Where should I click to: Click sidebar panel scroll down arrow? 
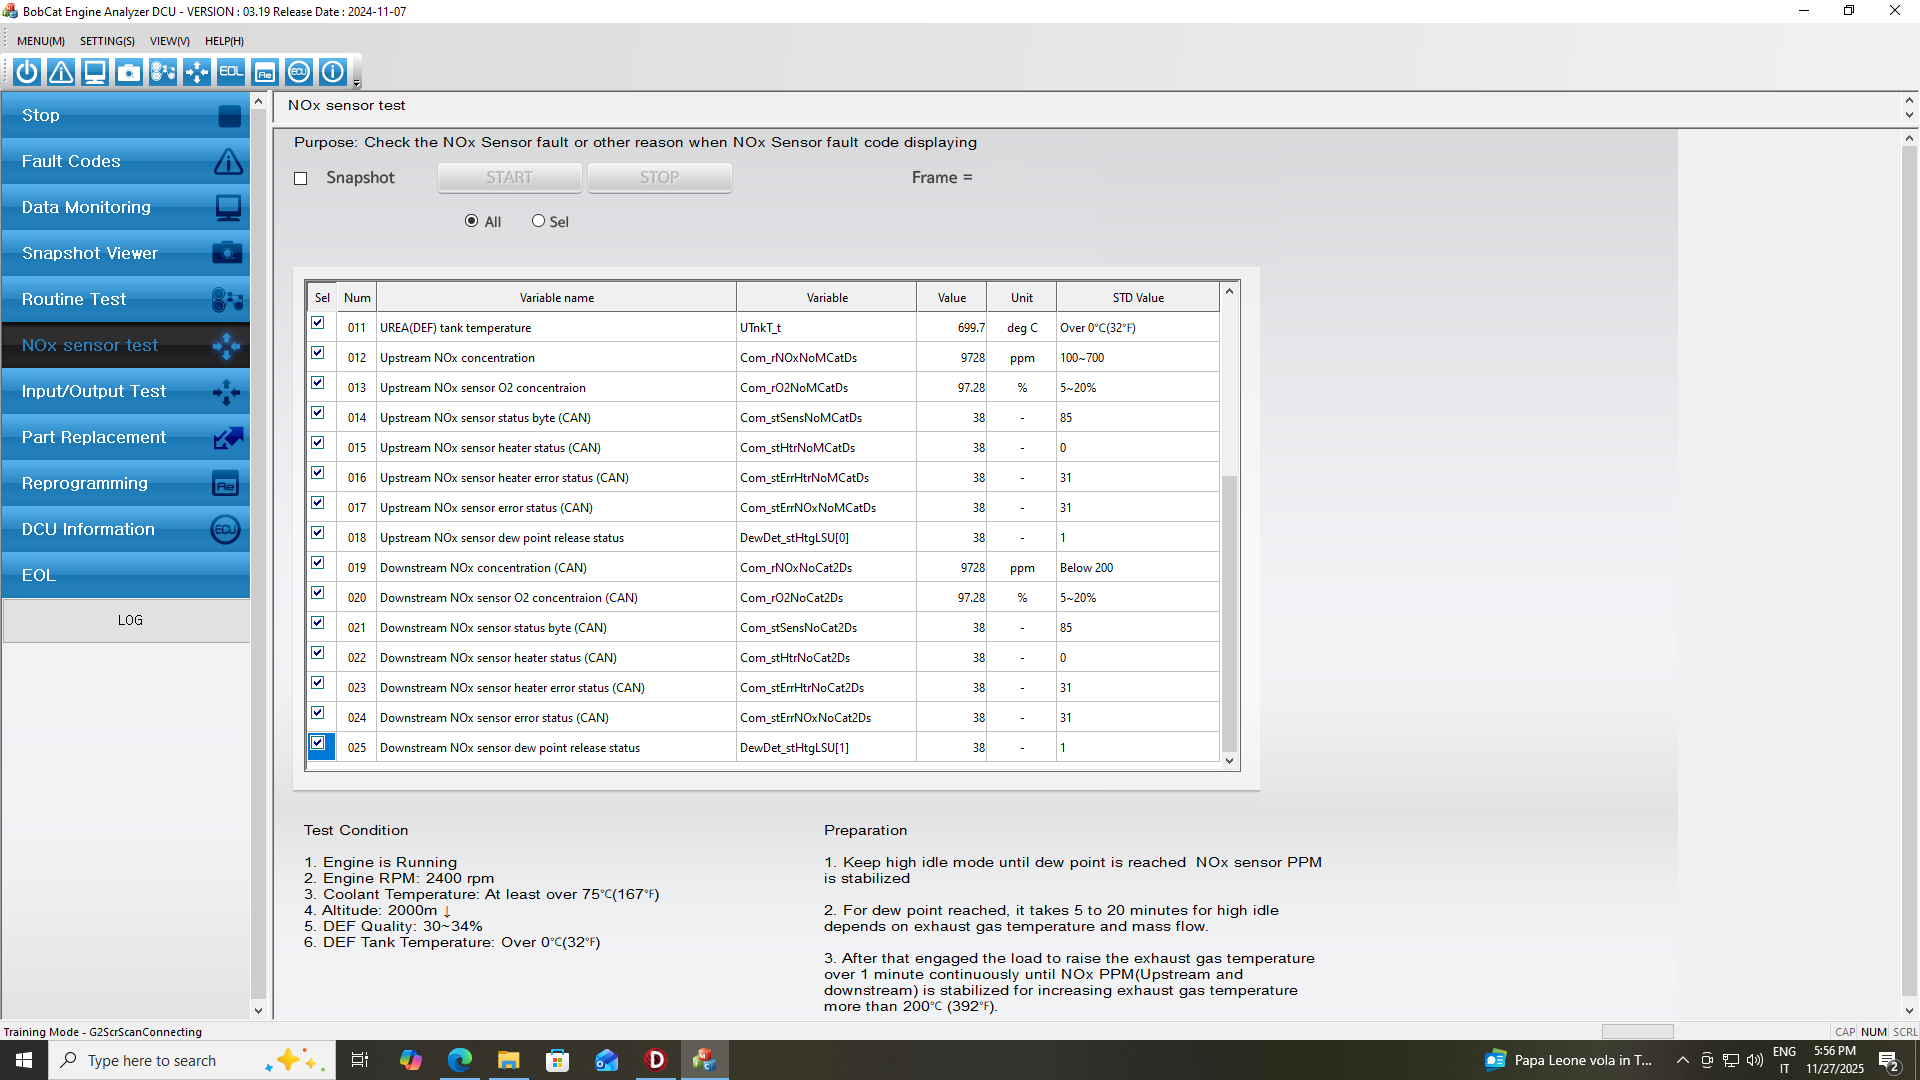click(x=258, y=1010)
